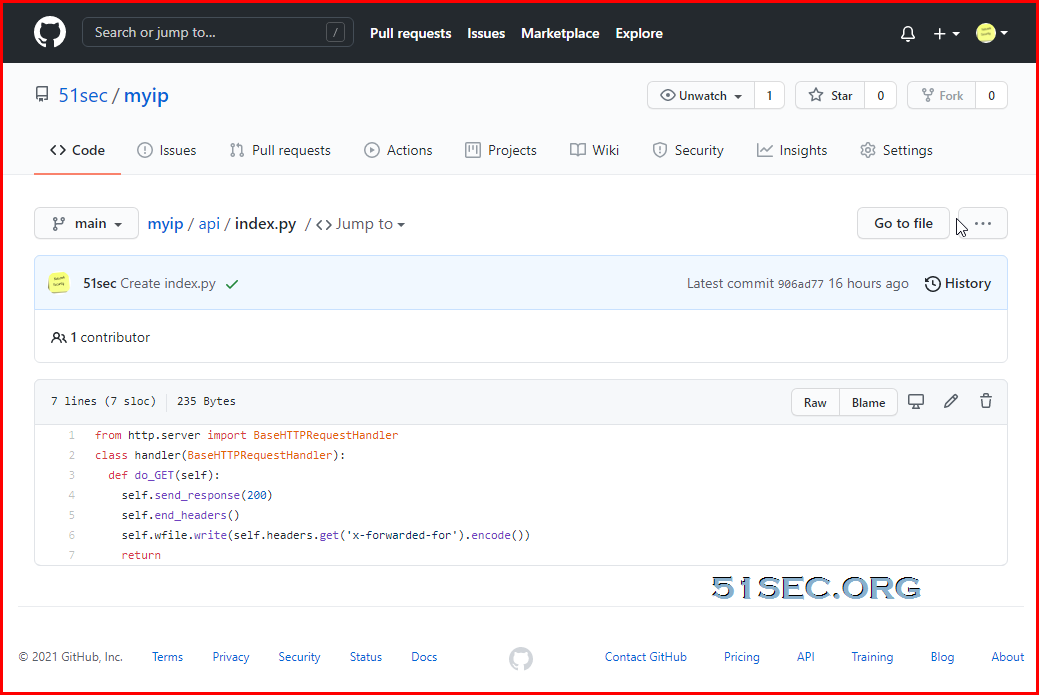Focus the Search or jump to field

coord(217,32)
